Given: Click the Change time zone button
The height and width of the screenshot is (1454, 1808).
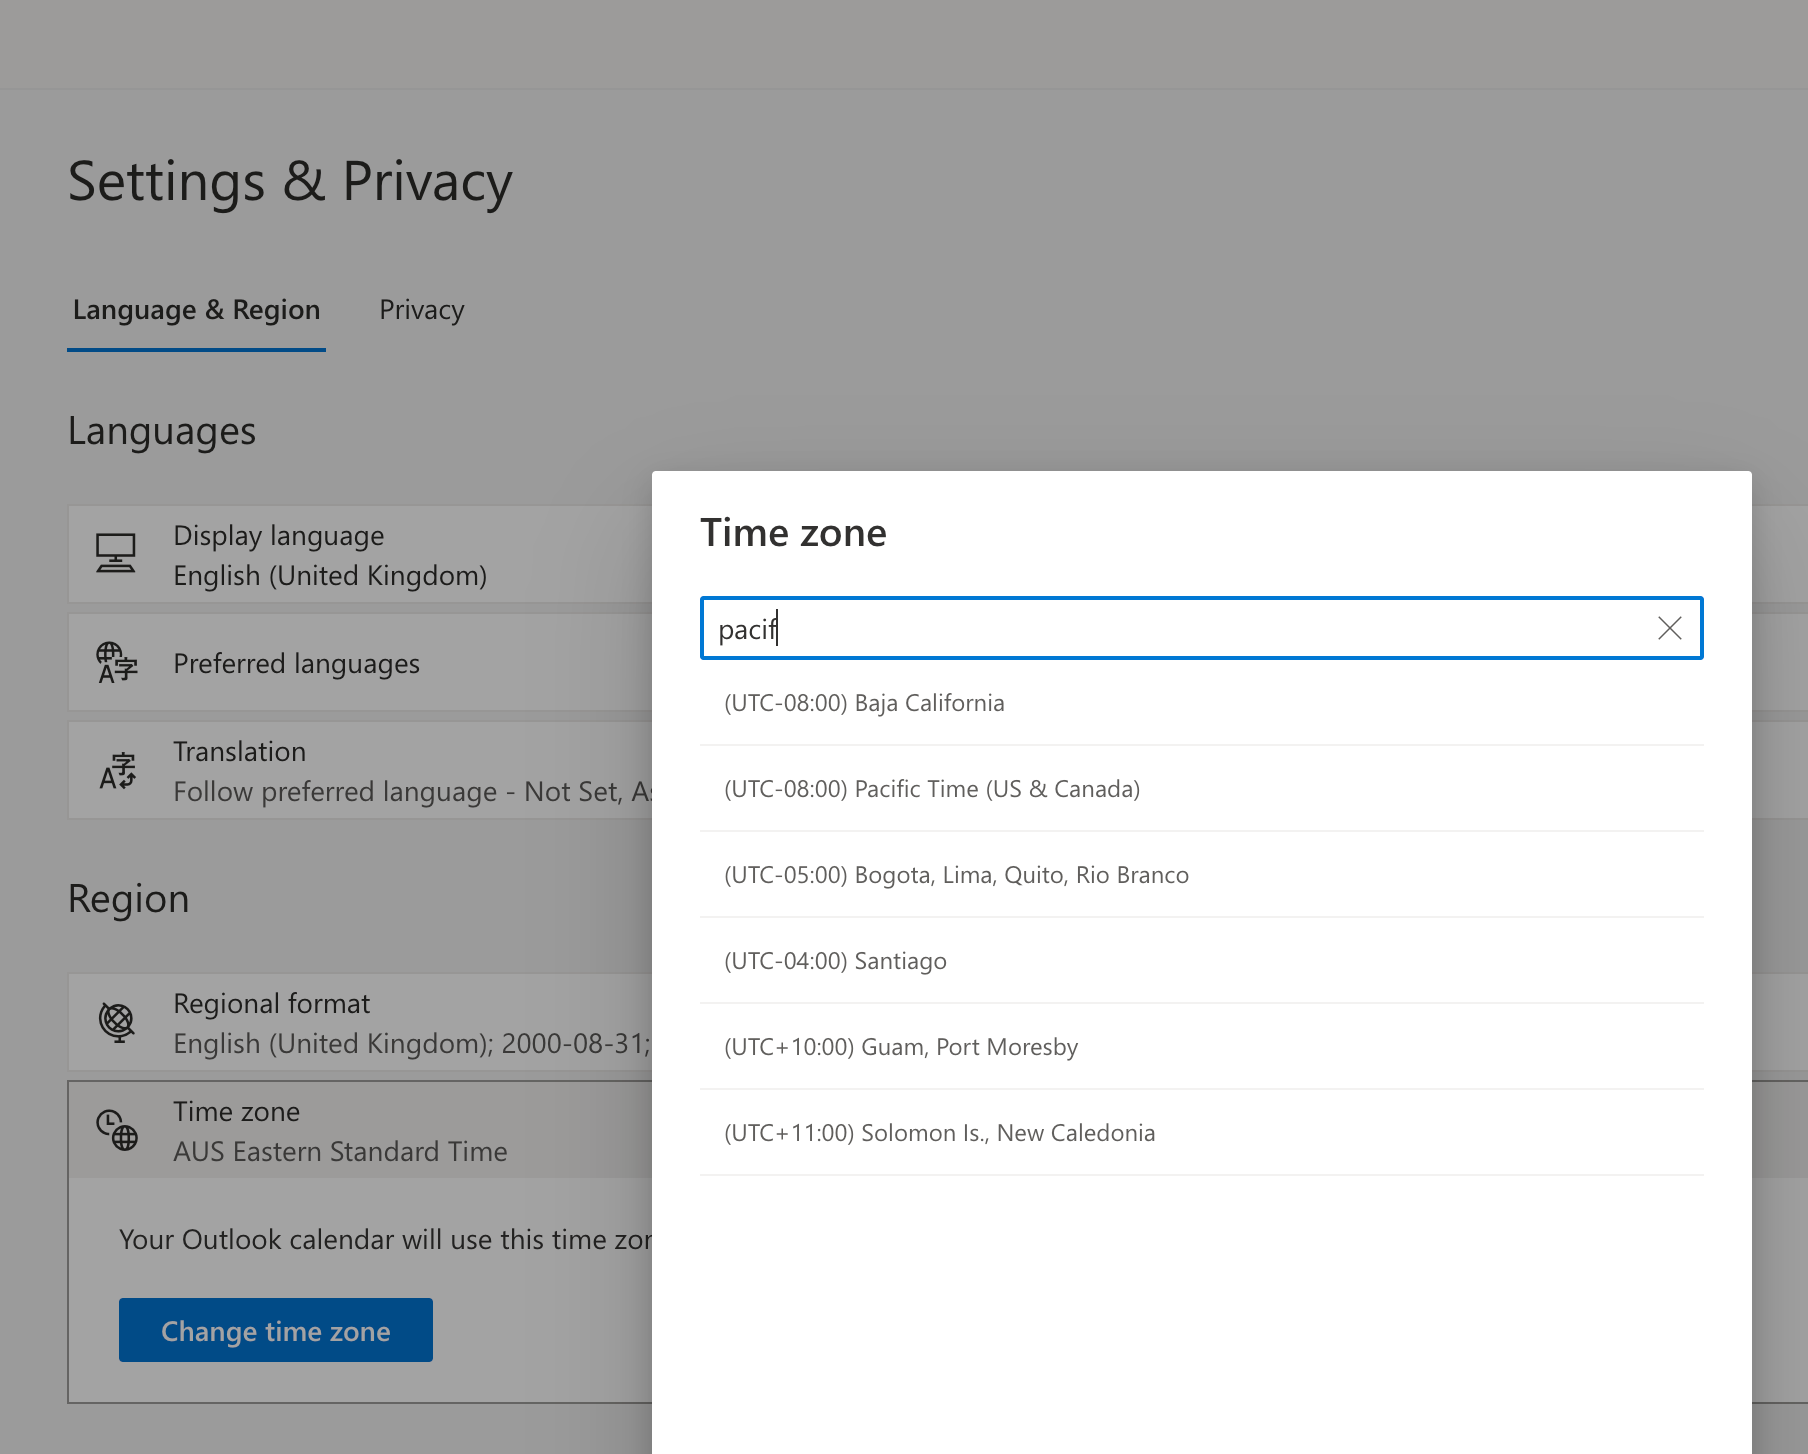Looking at the screenshot, I should coord(275,1330).
